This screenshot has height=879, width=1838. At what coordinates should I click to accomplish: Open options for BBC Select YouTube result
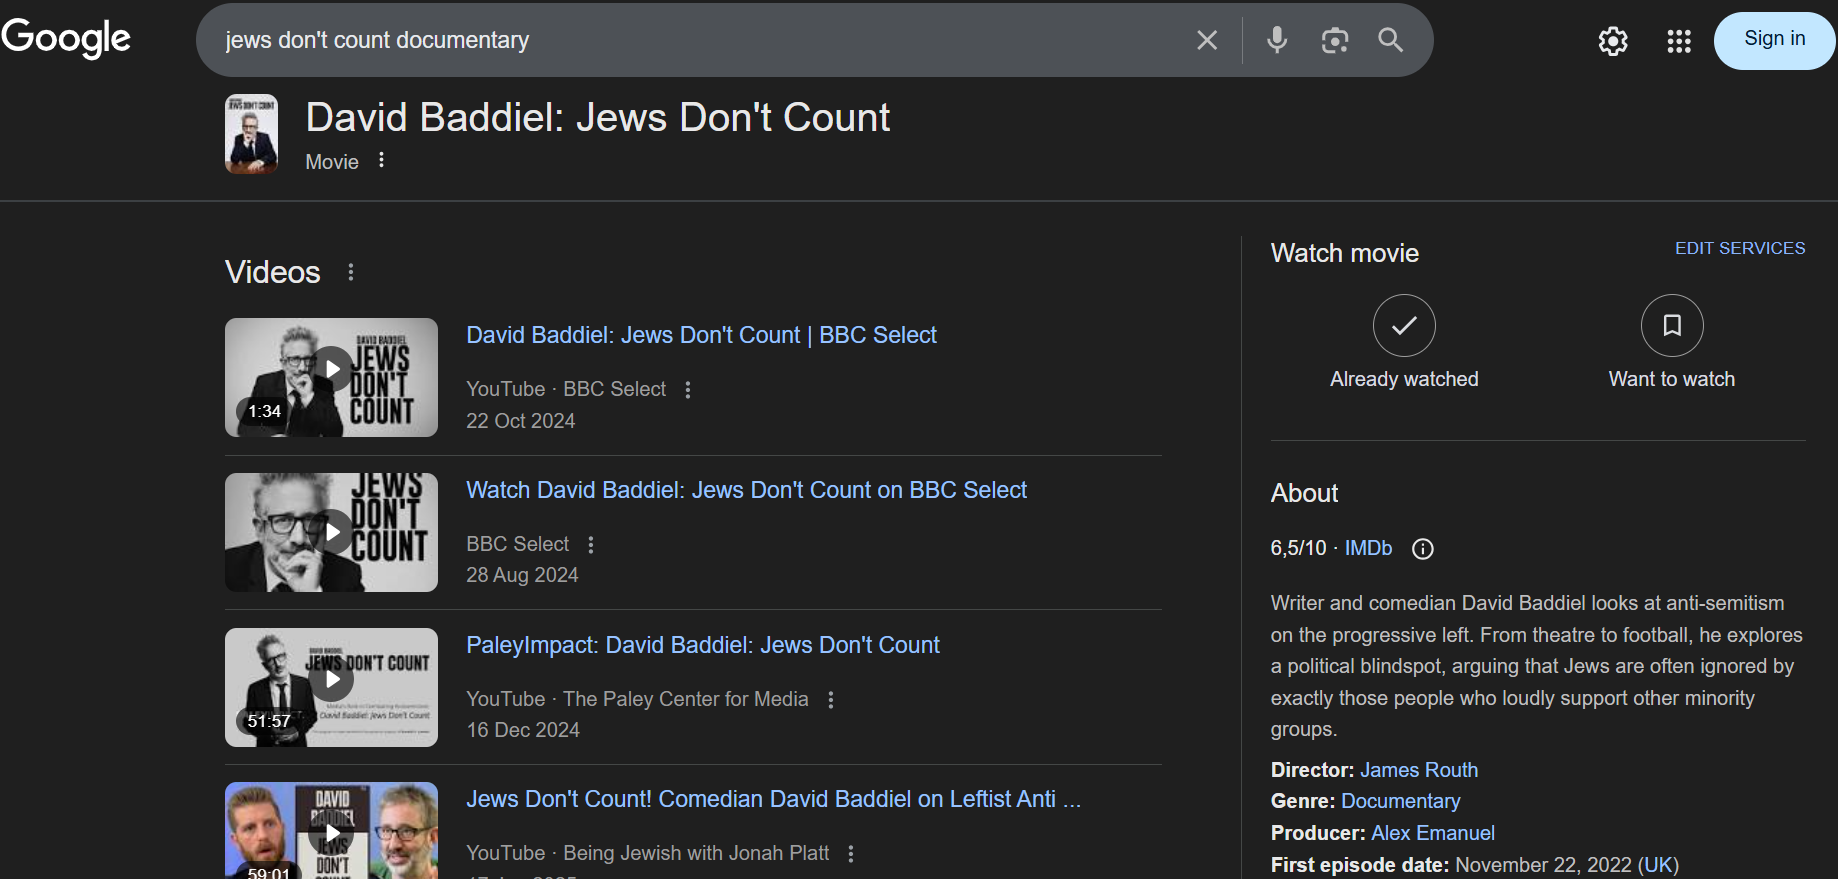pyautogui.click(x=688, y=390)
